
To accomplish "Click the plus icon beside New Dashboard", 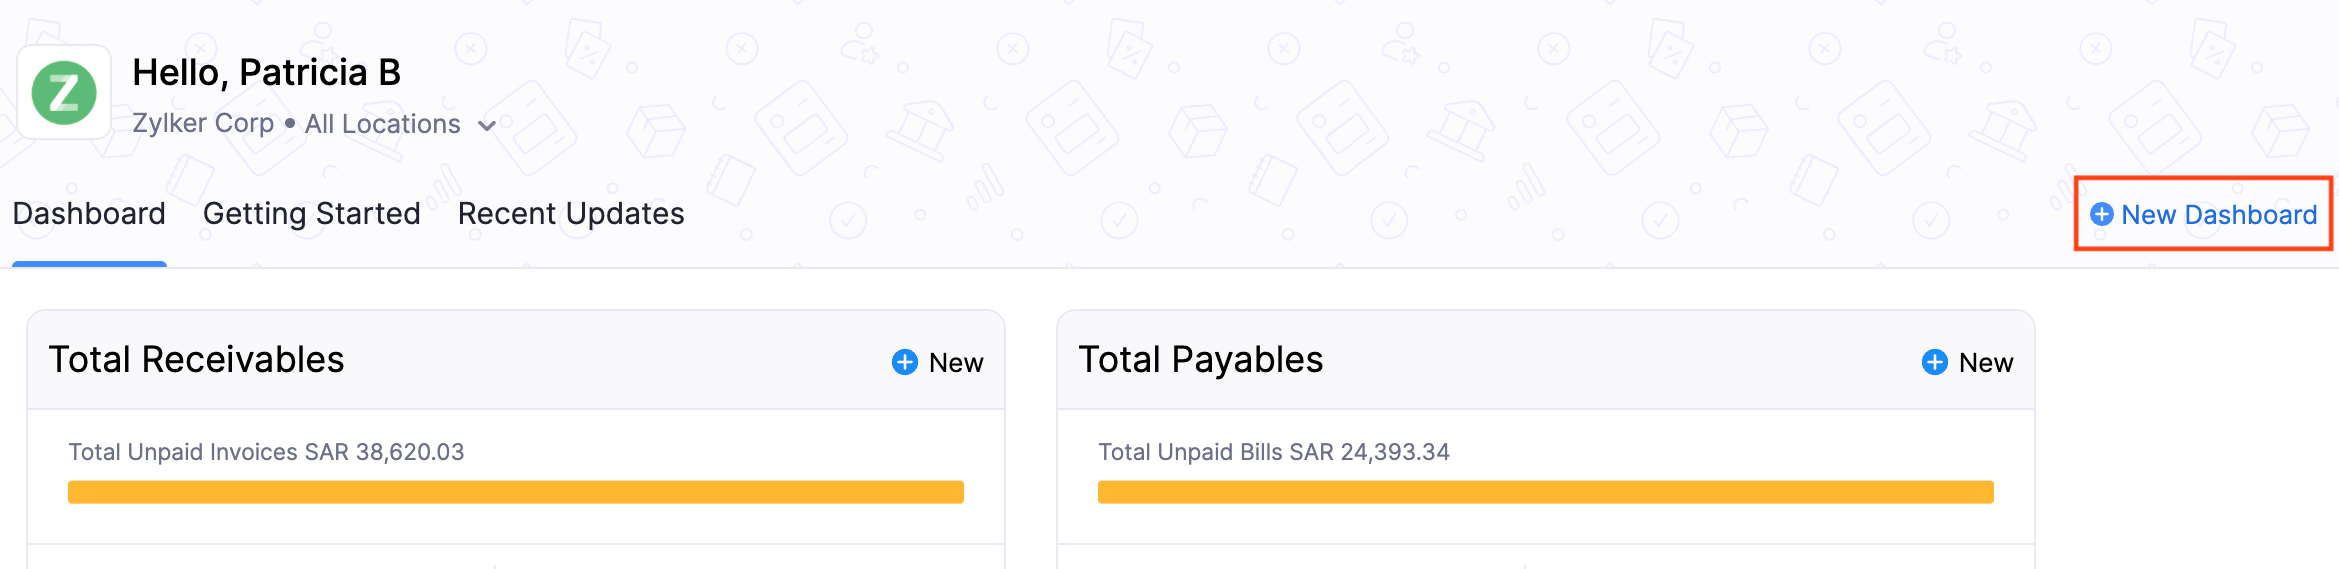I will (2101, 214).
